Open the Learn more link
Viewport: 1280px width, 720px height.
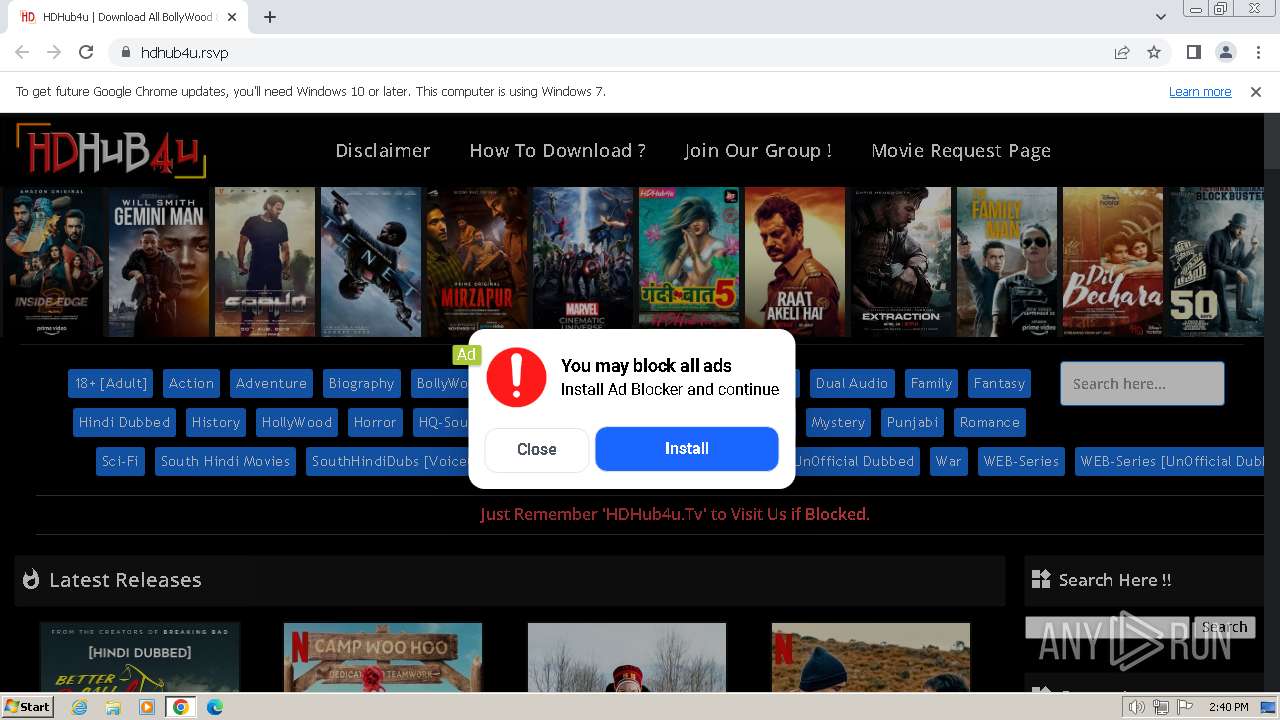[x=1200, y=92]
